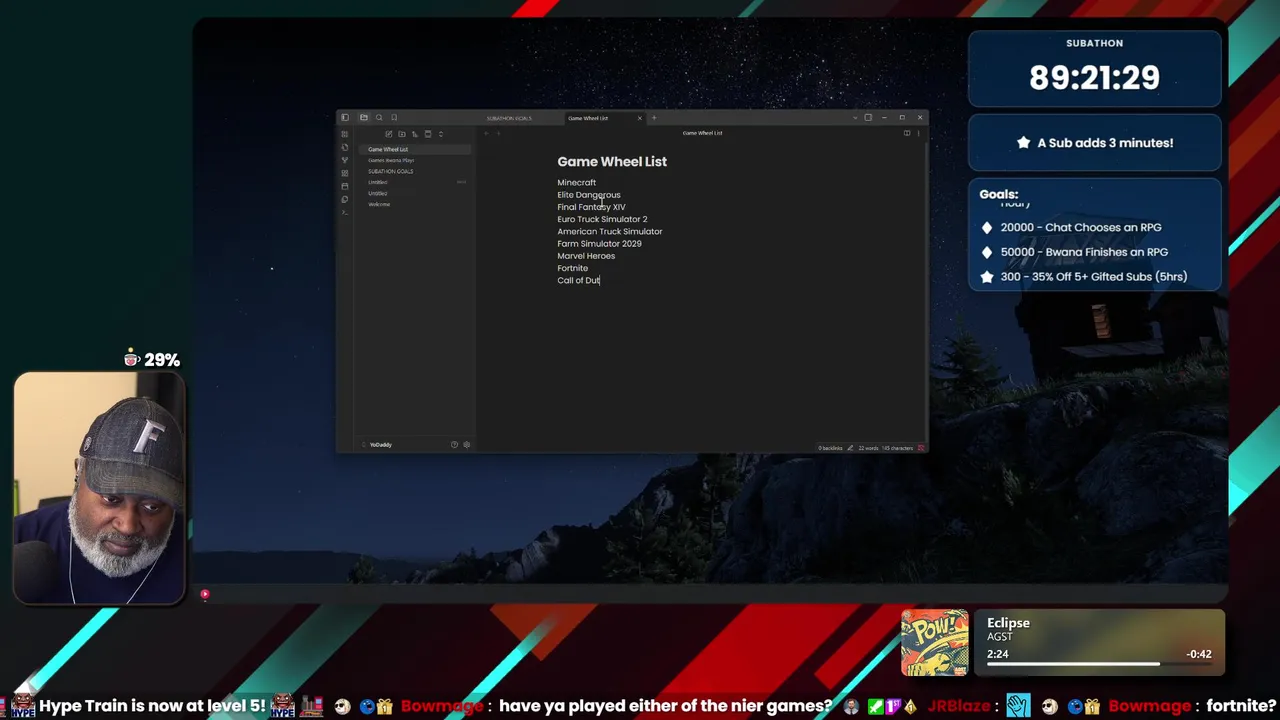
Task: Click the Euro Truck Simulator 2 line
Action: tap(602, 219)
